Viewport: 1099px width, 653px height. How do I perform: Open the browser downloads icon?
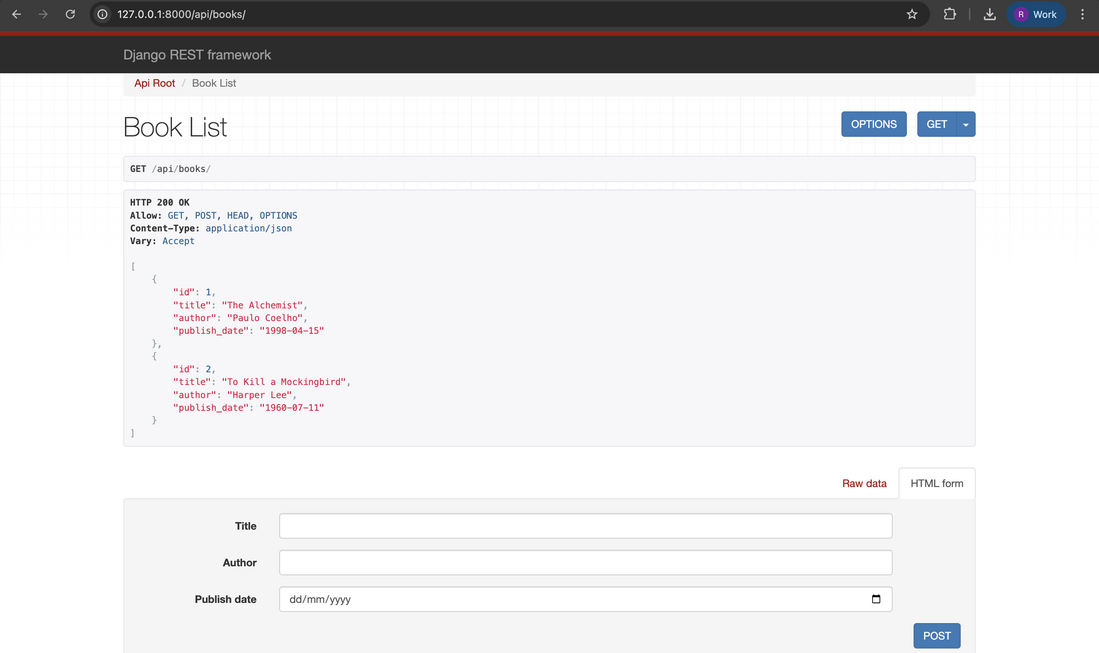[989, 14]
